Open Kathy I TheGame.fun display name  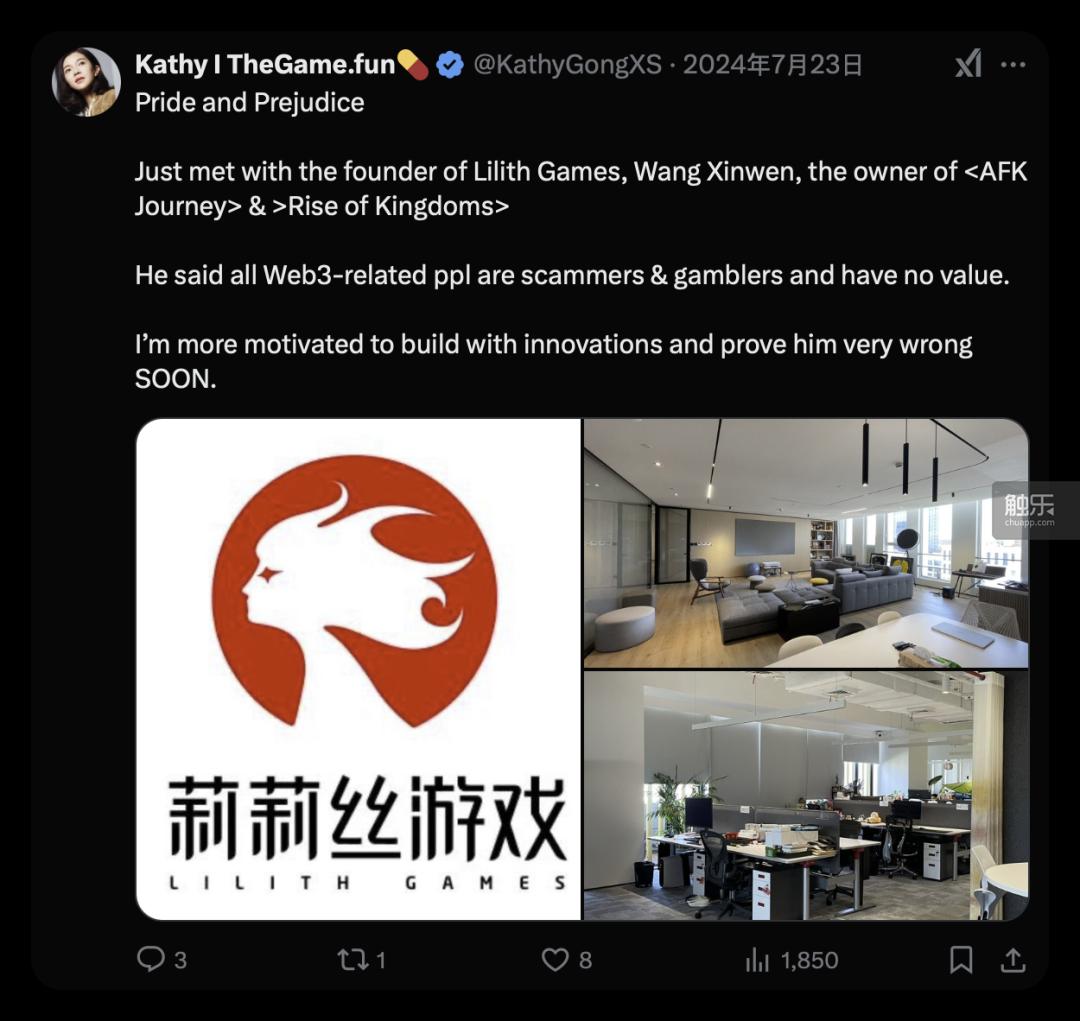[x=264, y=65]
